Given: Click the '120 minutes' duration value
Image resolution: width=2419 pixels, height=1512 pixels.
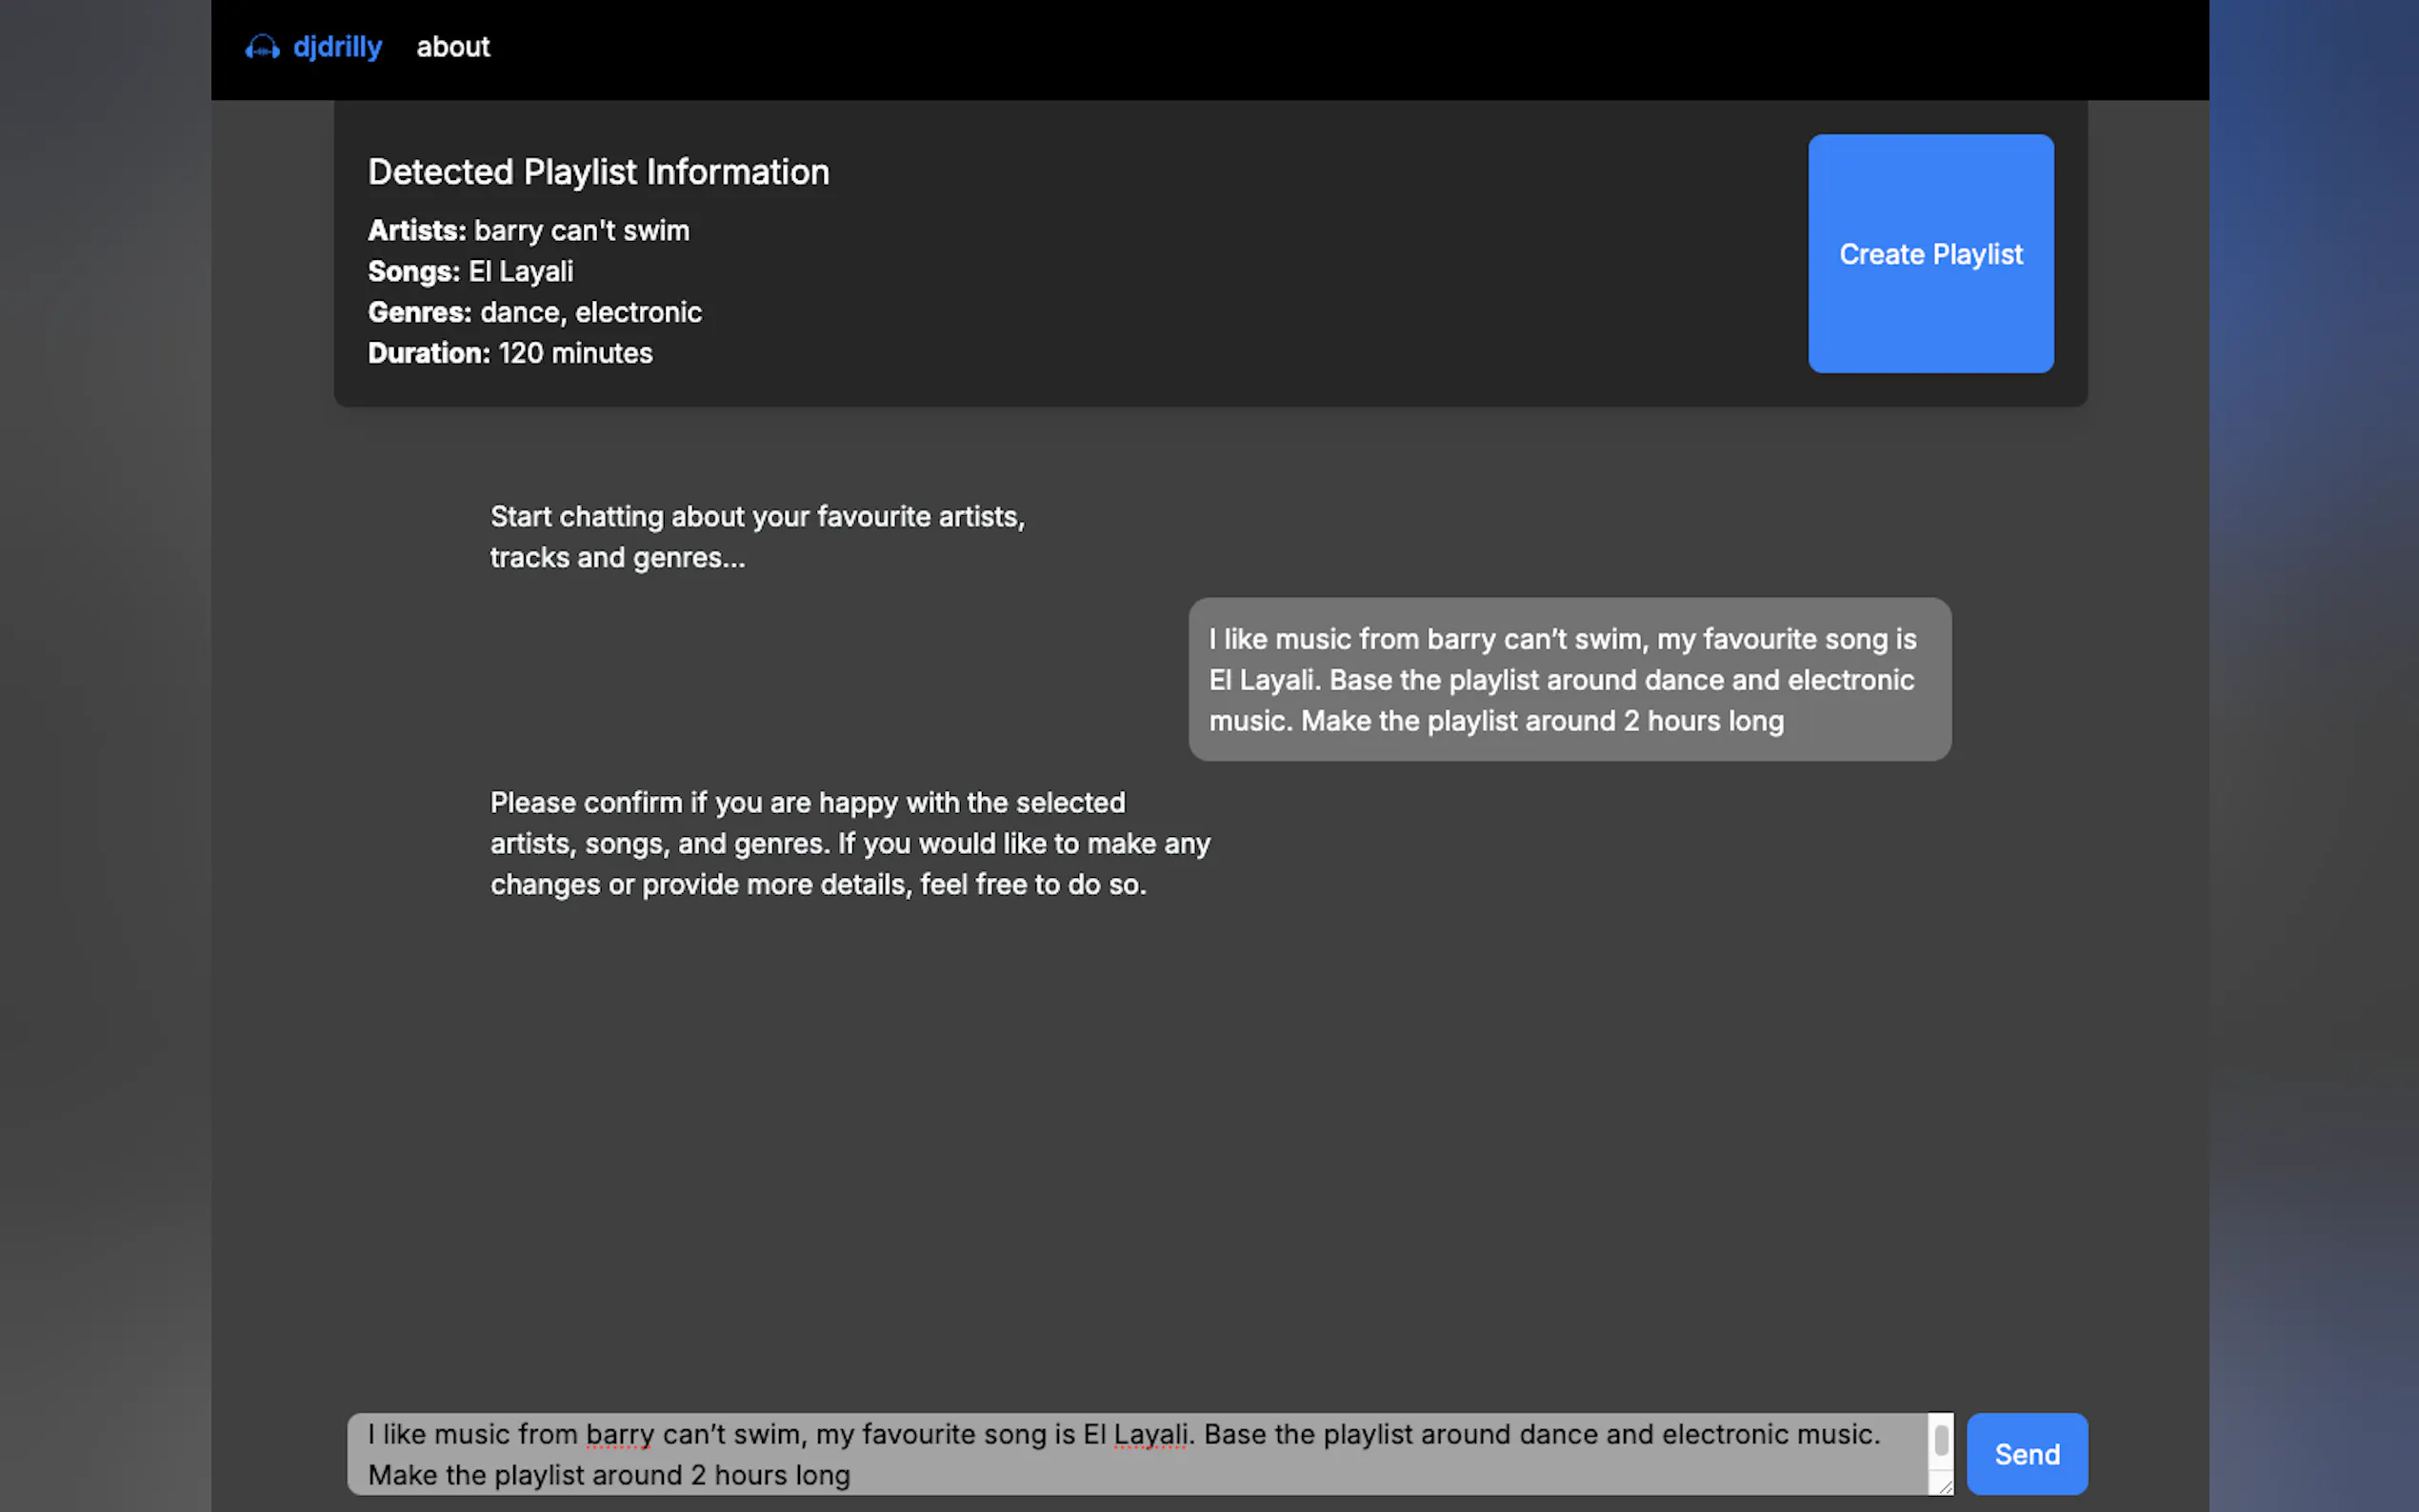Looking at the screenshot, I should click(575, 354).
